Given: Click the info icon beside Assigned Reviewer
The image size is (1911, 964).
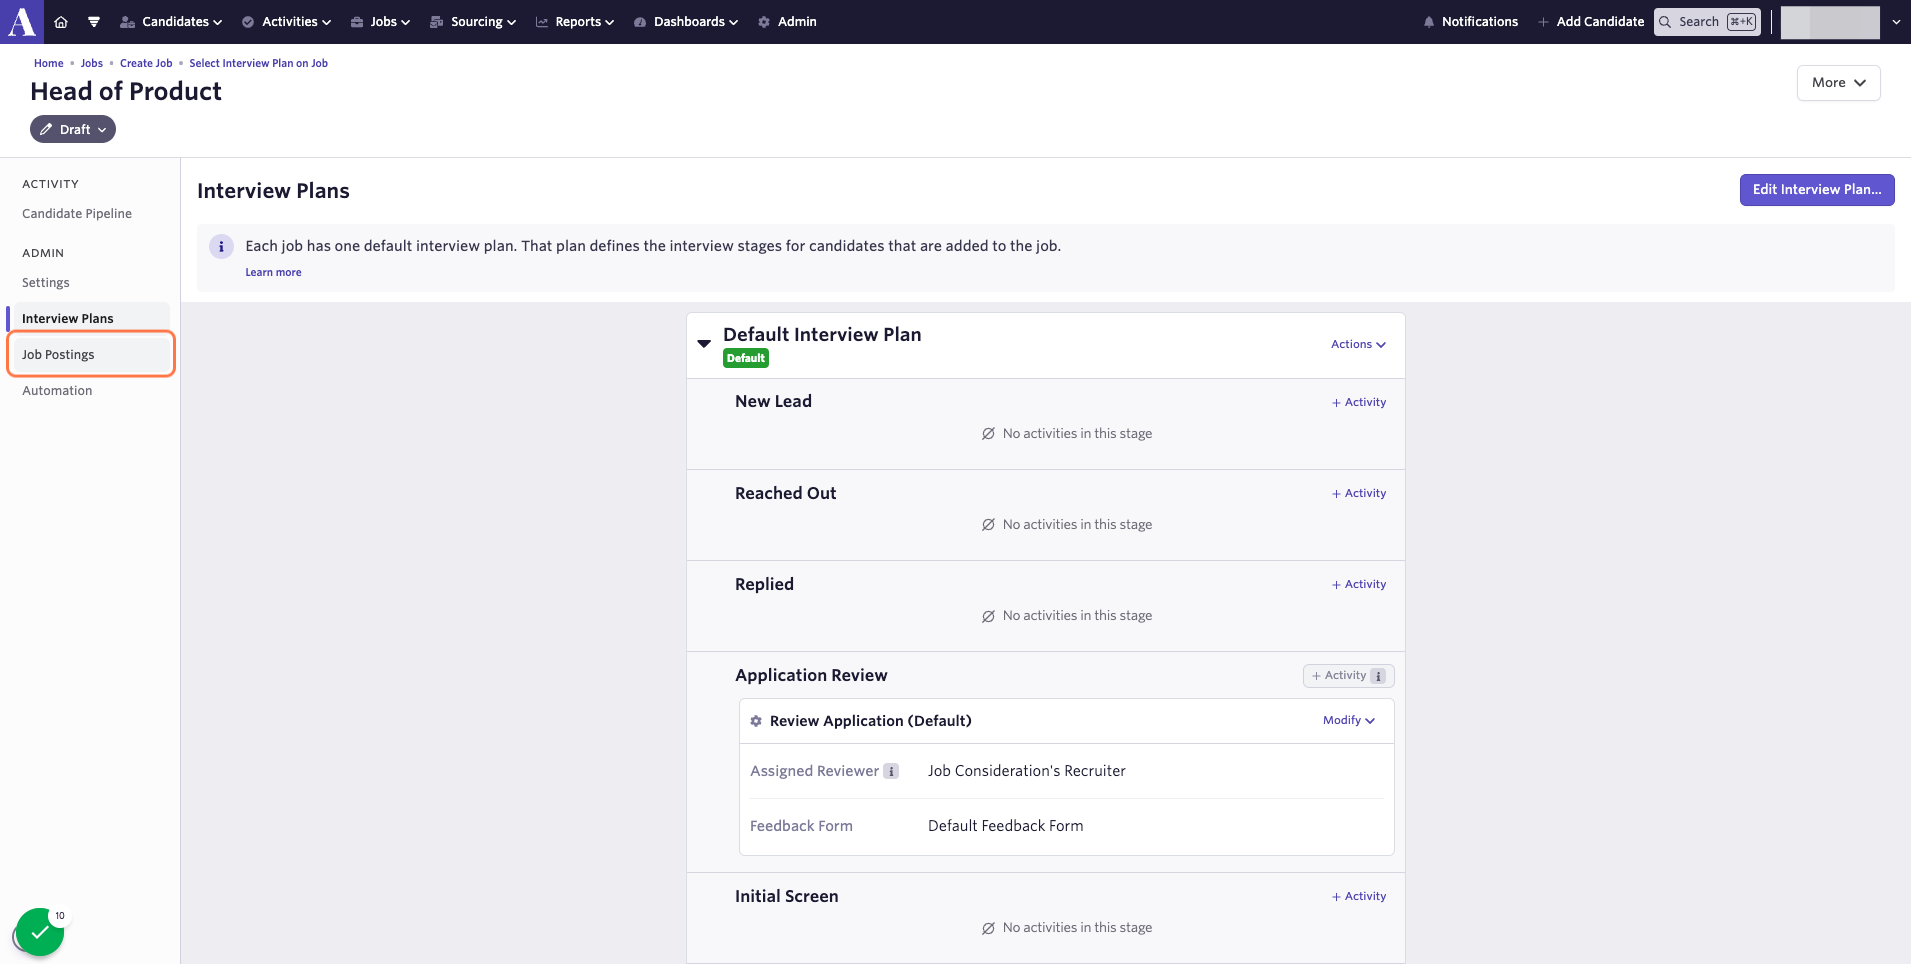Looking at the screenshot, I should coord(891,771).
